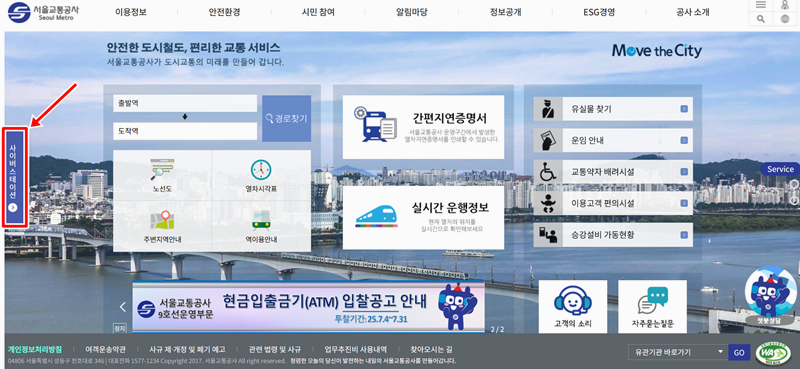
Task: Click the 유실물 찾기 officer icon
Action: coord(547,109)
